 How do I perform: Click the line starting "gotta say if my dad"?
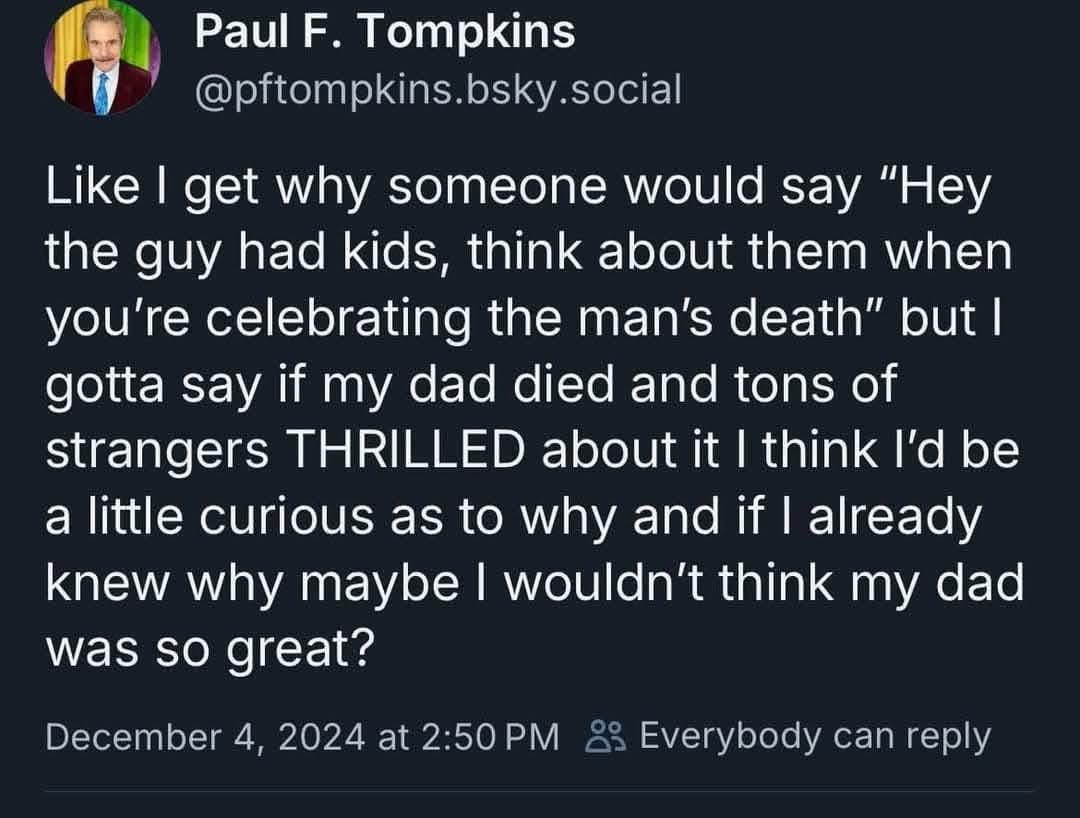470,385
